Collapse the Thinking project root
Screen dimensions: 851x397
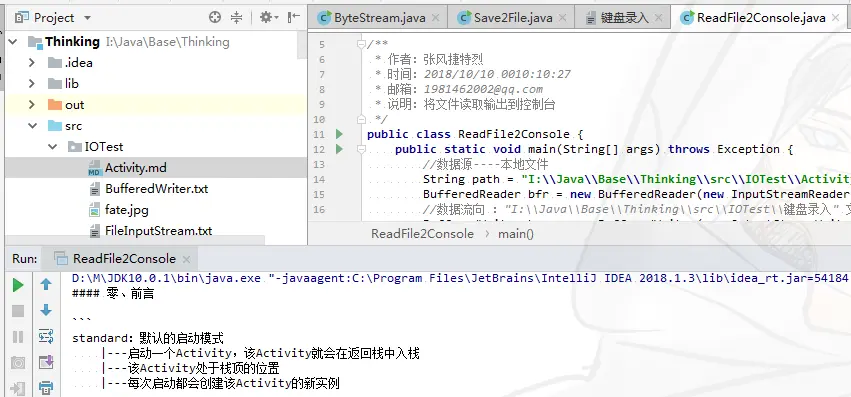(x=13, y=42)
